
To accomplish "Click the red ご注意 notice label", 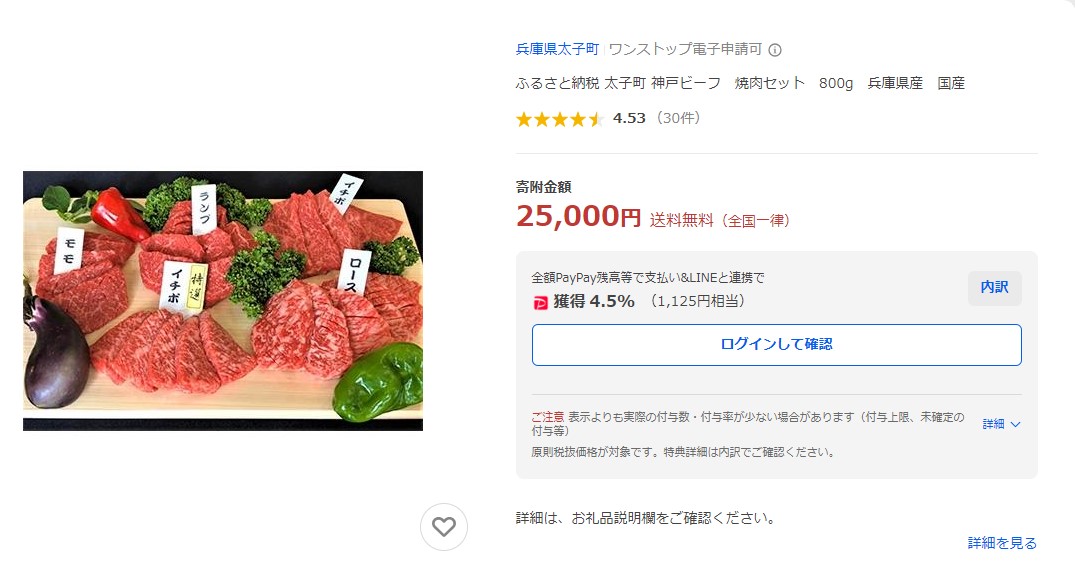I will [548, 416].
